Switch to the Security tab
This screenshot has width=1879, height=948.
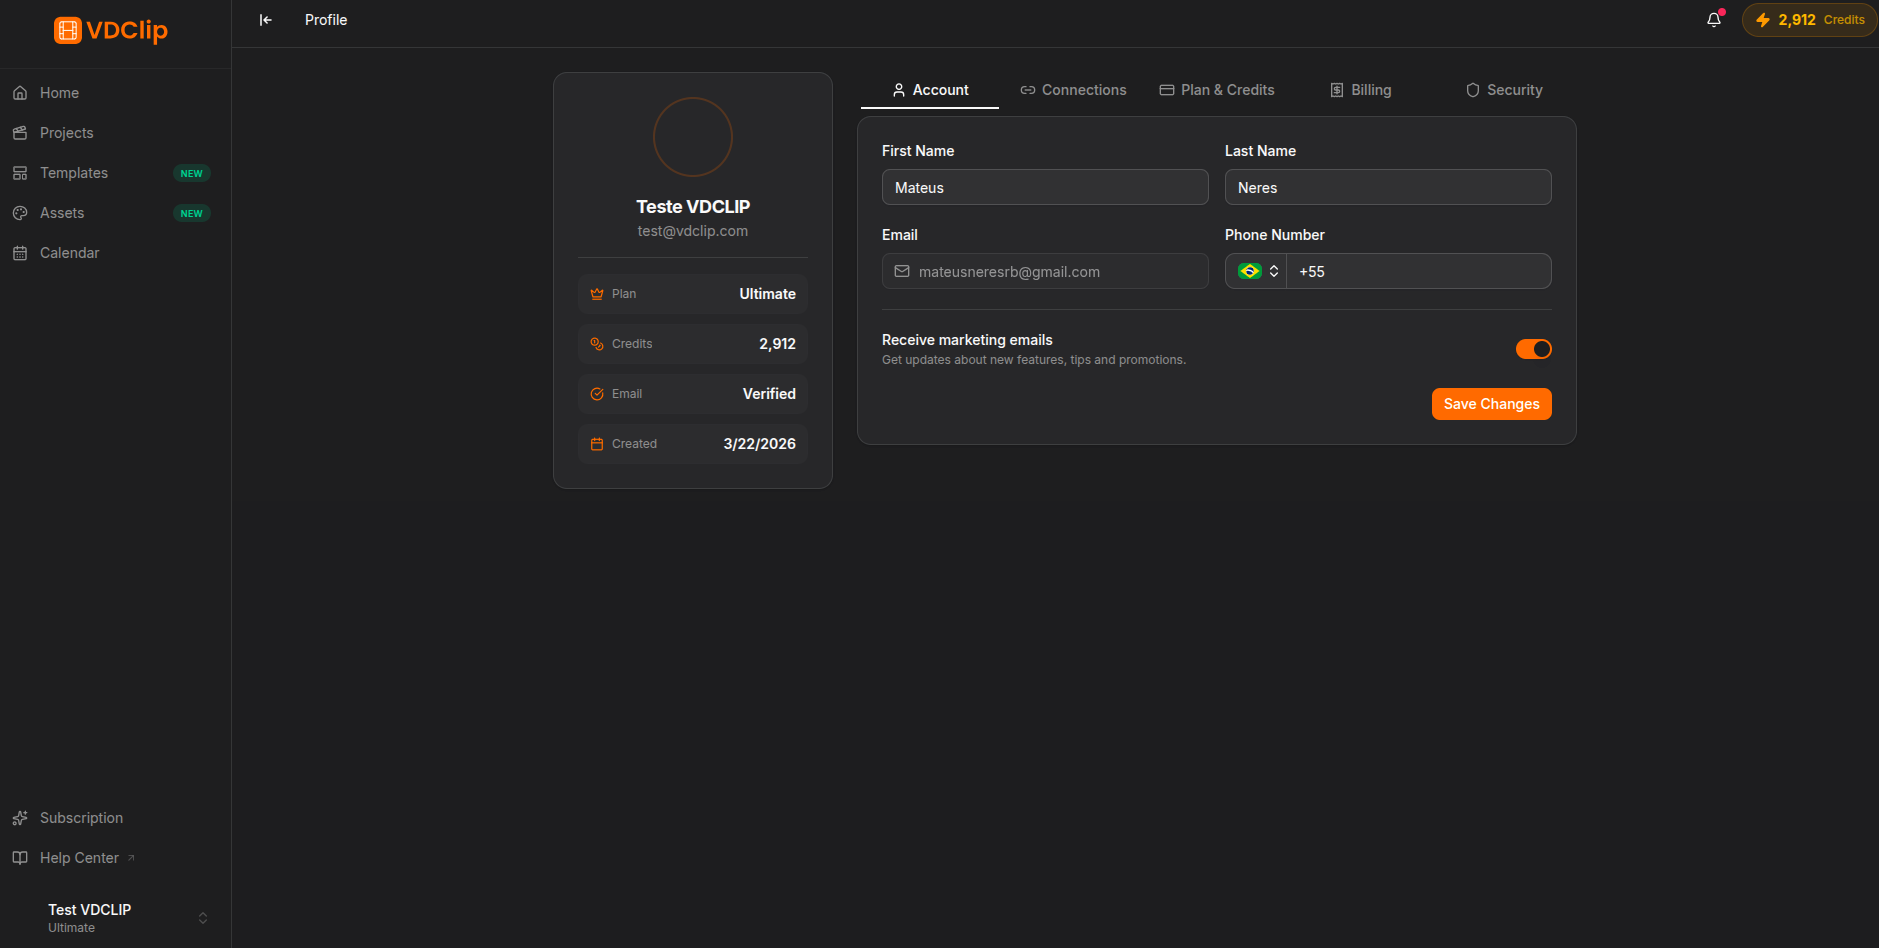(1504, 90)
